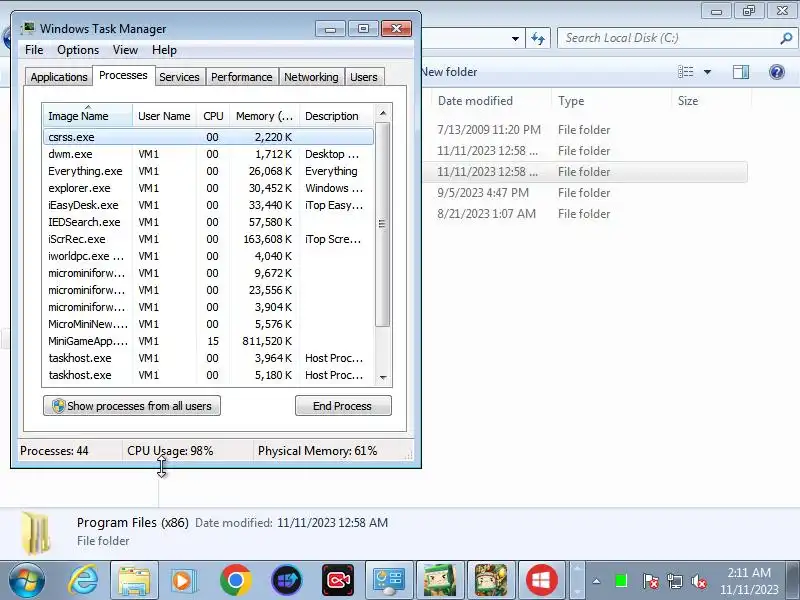Click search magnifier icon in Explorer
The height and width of the screenshot is (600, 800).
pos(786,38)
